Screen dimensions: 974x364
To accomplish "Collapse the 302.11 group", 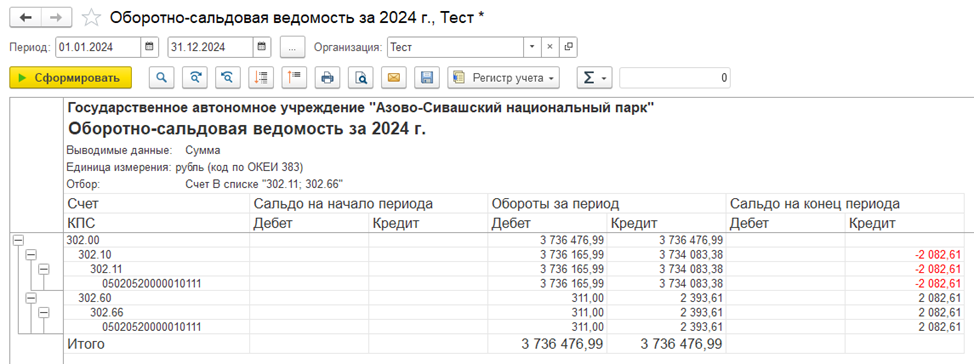I will 43,269.
